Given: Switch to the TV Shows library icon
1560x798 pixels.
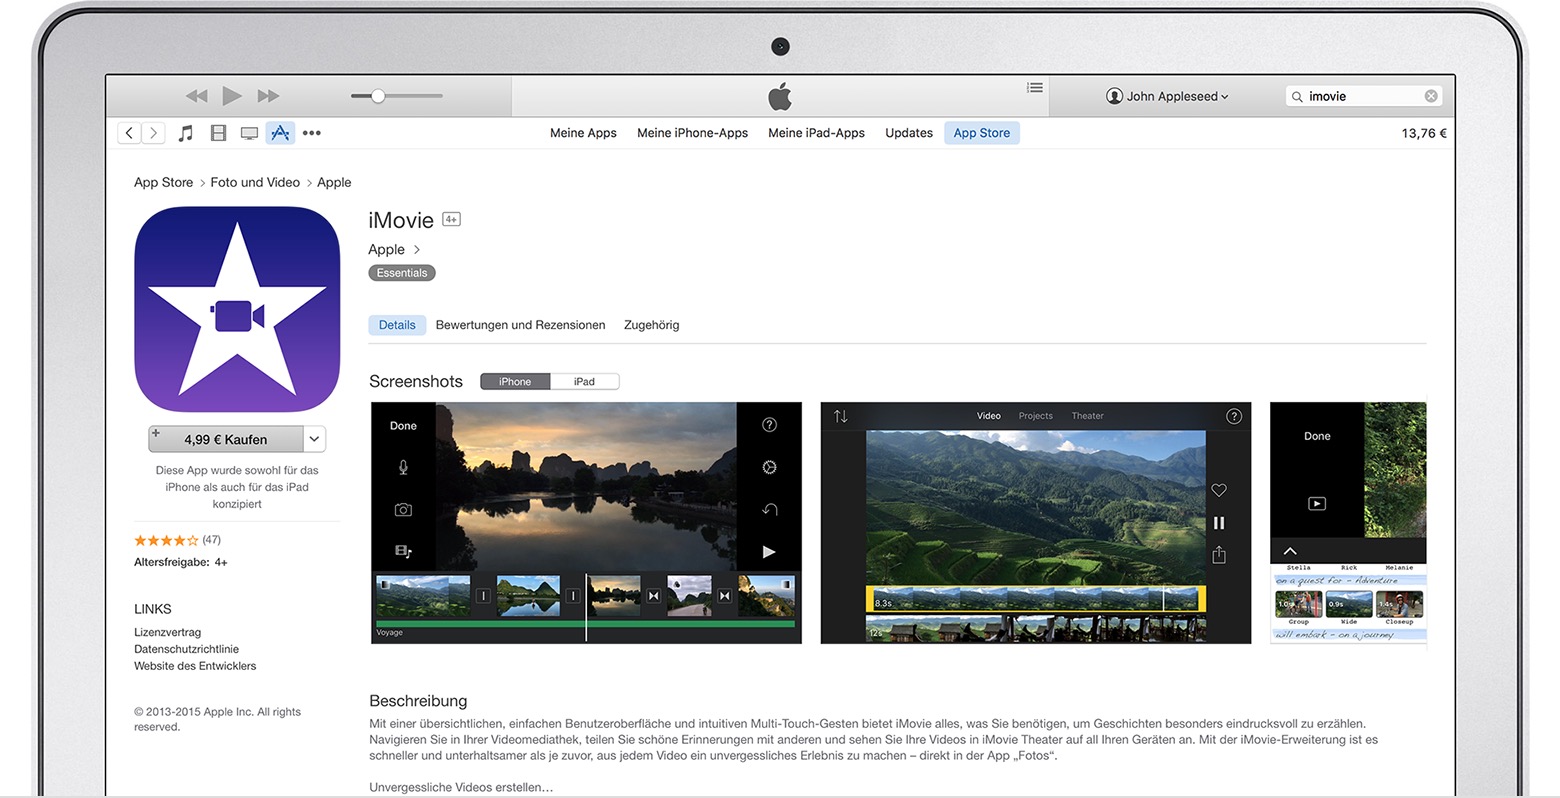Looking at the screenshot, I should point(249,133).
